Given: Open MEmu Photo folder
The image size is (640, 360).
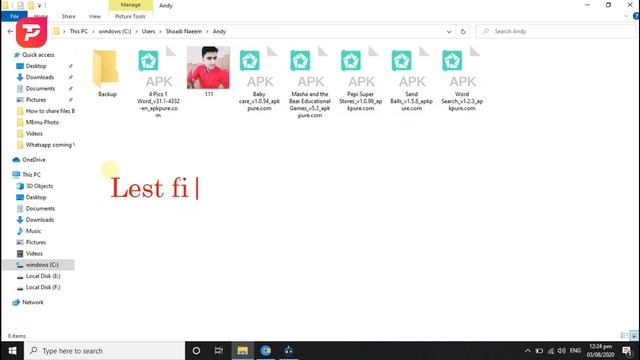Looking at the screenshot, I should (x=42, y=122).
